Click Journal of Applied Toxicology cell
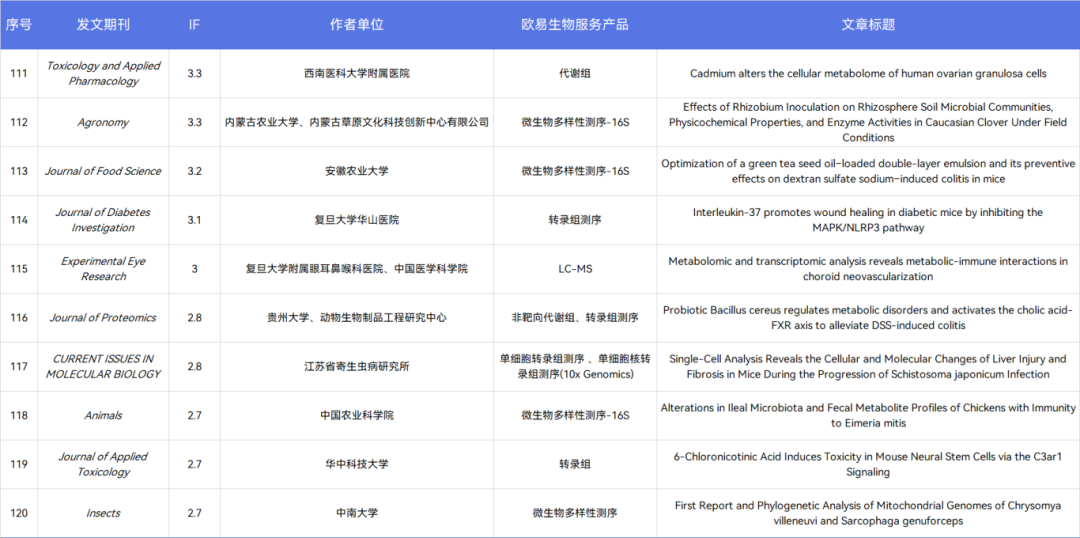1080x538 pixels. (103, 465)
